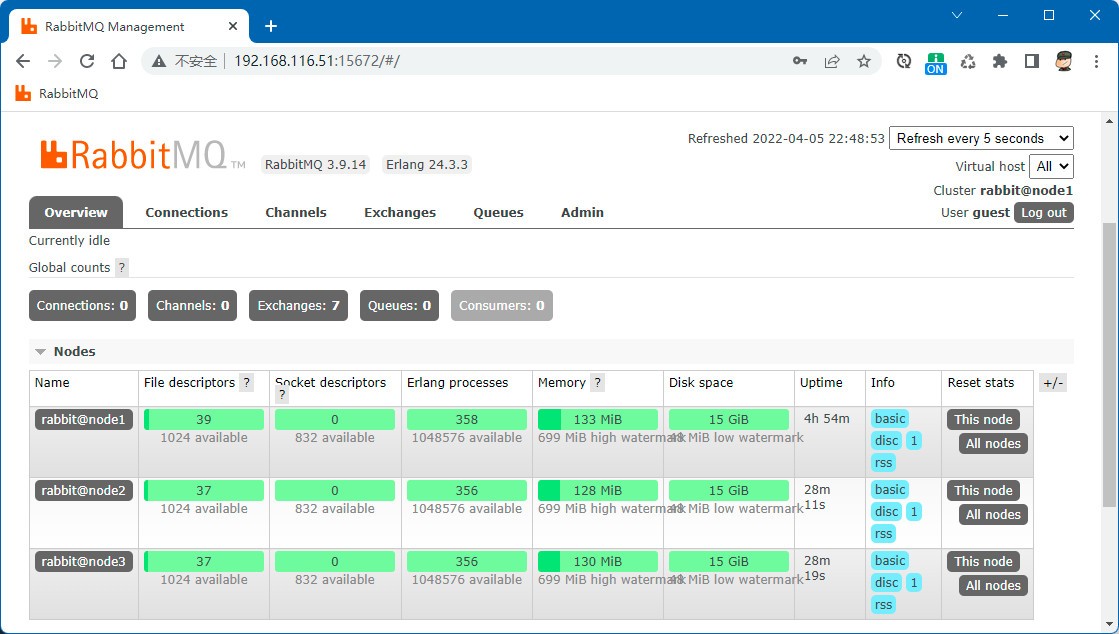Reload the RabbitMQ Management page
Screen dimensions: 1119x634
click(x=87, y=61)
